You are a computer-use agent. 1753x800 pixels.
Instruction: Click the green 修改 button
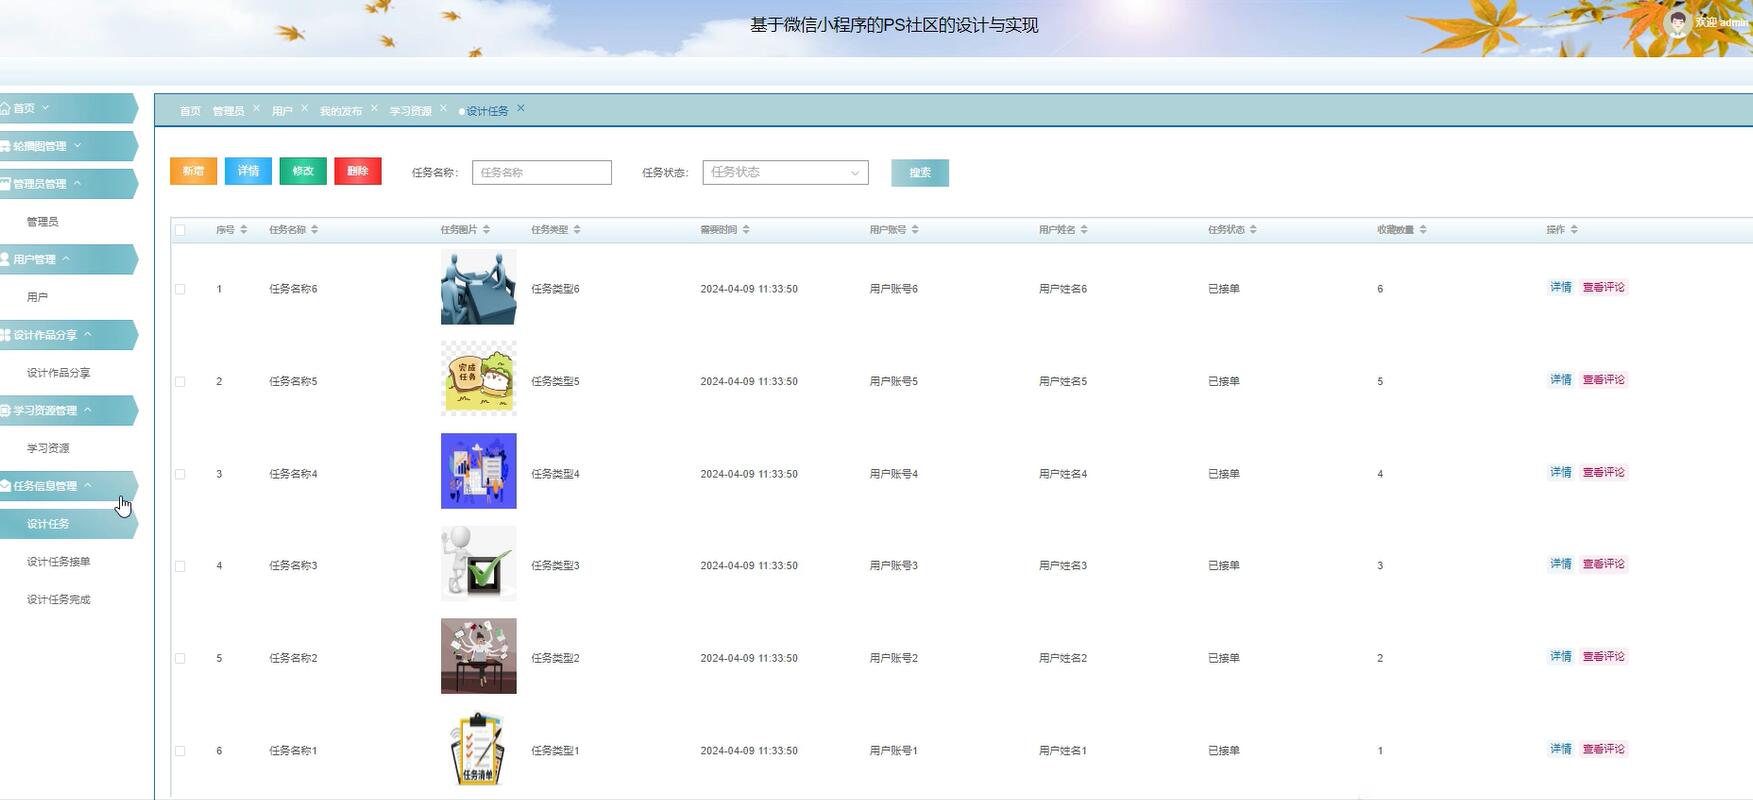pyautogui.click(x=303, y=171)
